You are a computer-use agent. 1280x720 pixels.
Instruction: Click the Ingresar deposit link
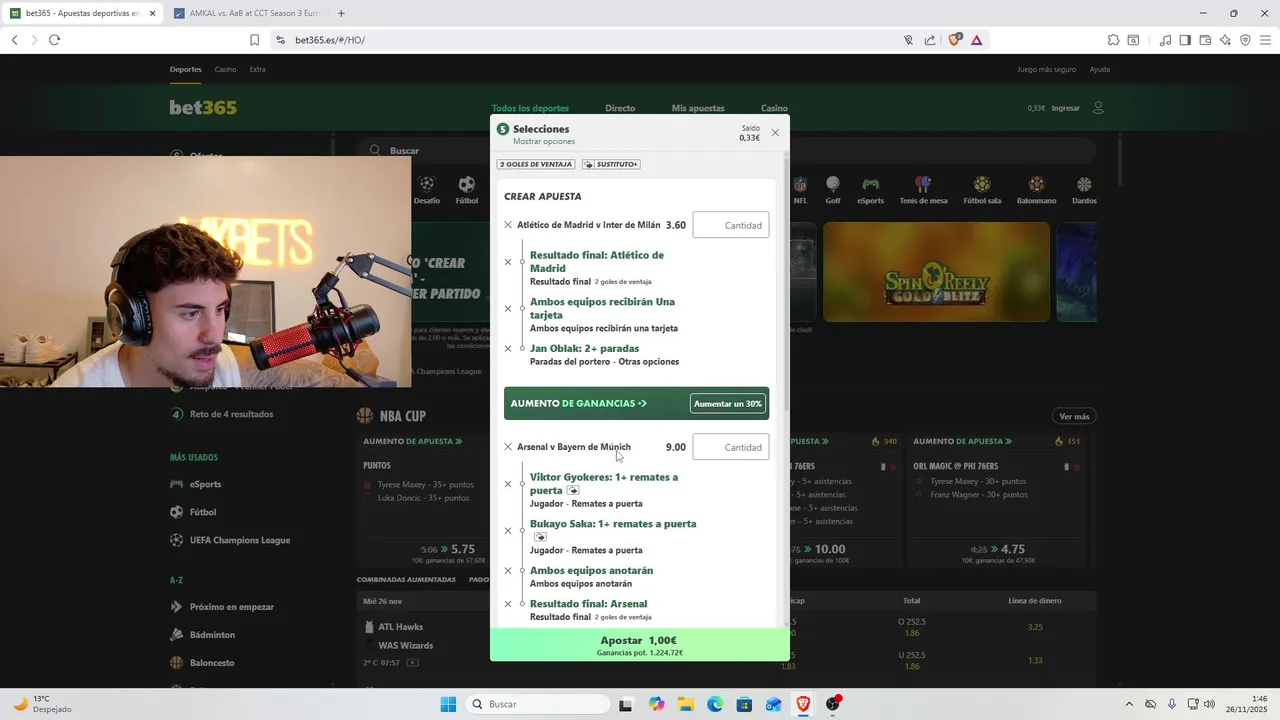pos(1065,108)
